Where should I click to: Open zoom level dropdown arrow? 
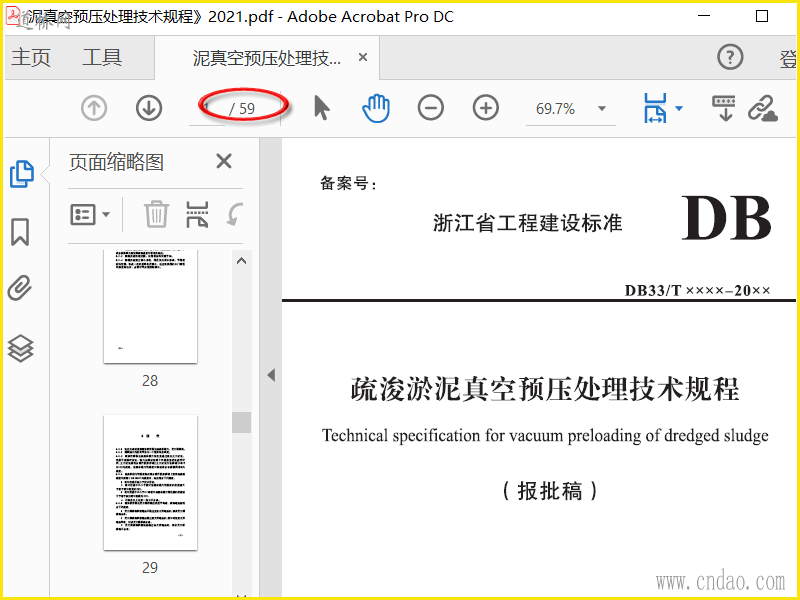[x=602, y=108]
